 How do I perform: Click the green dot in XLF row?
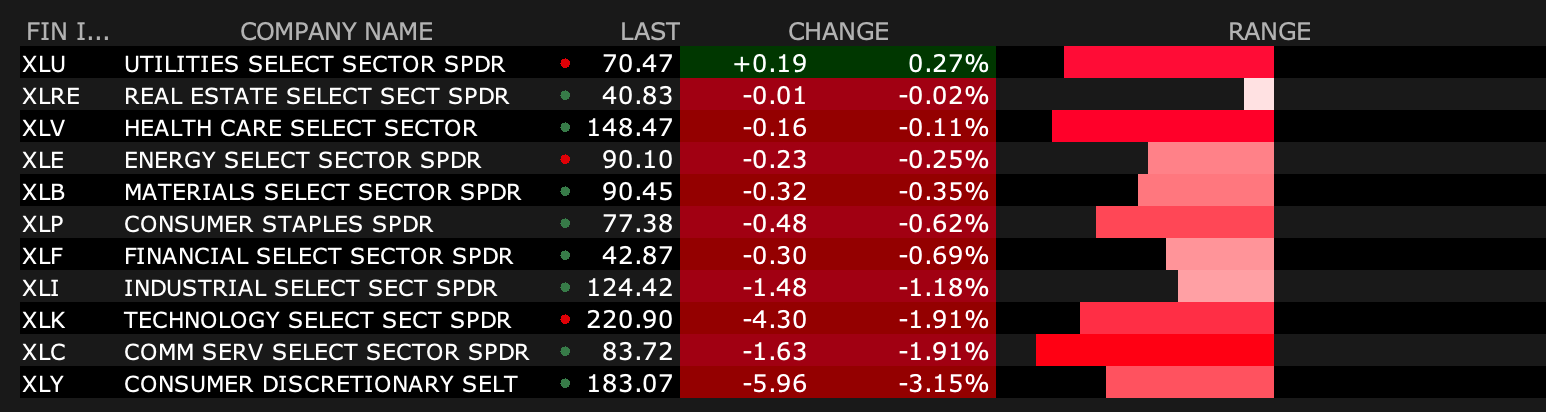click(x=565, y=256)
